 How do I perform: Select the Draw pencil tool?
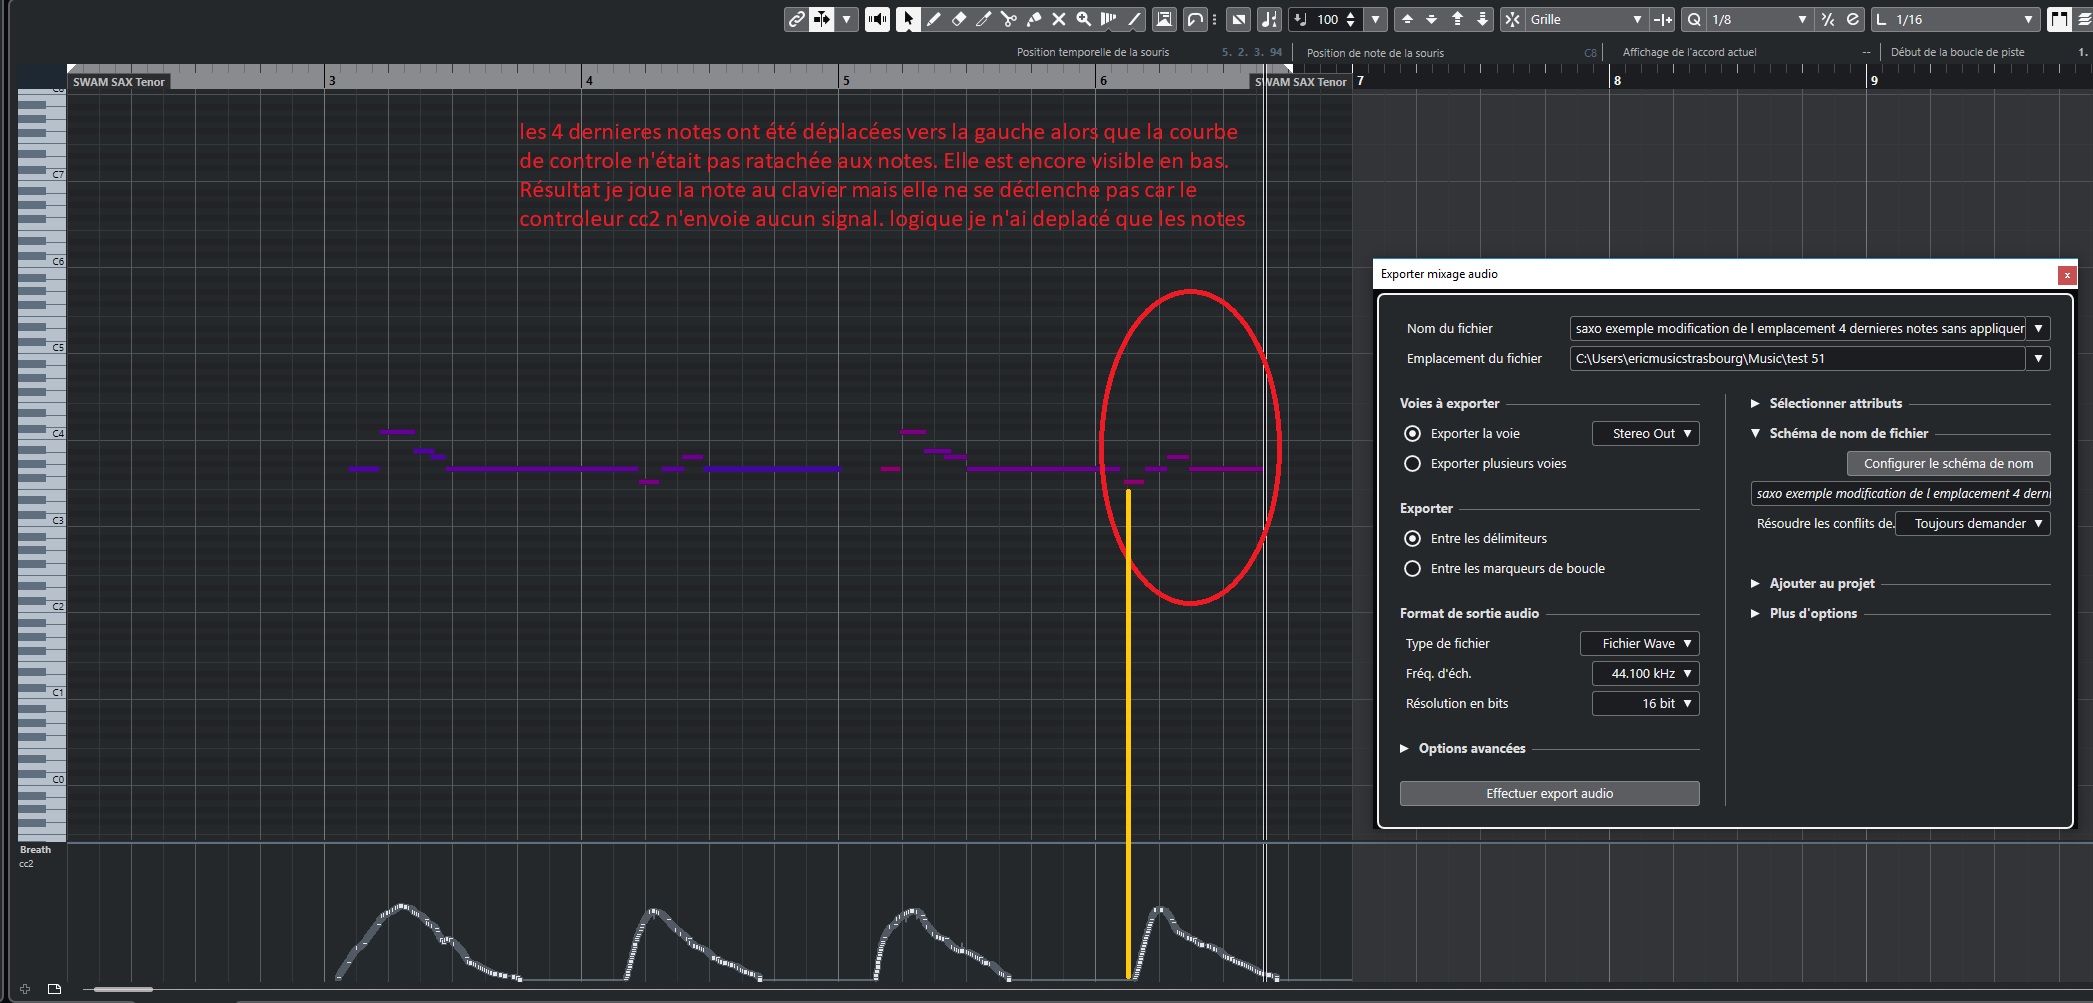933,19
